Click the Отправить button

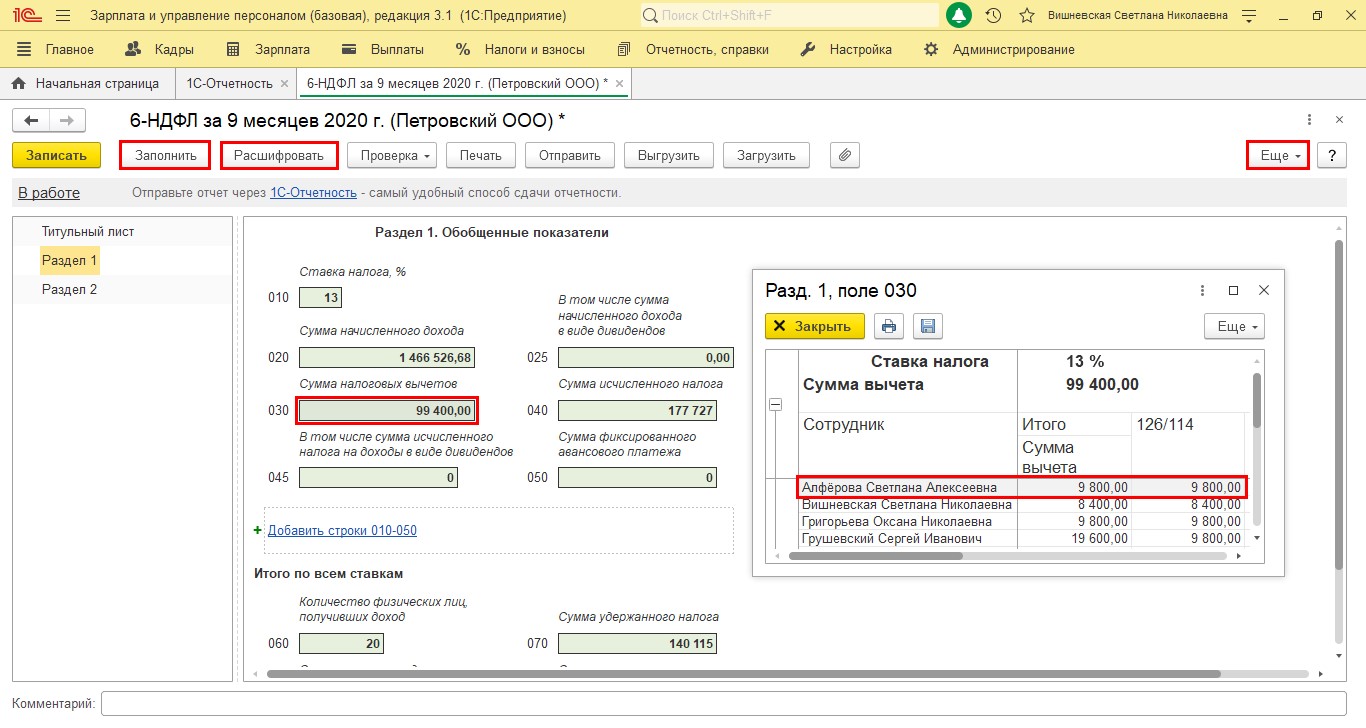(570, 155)
